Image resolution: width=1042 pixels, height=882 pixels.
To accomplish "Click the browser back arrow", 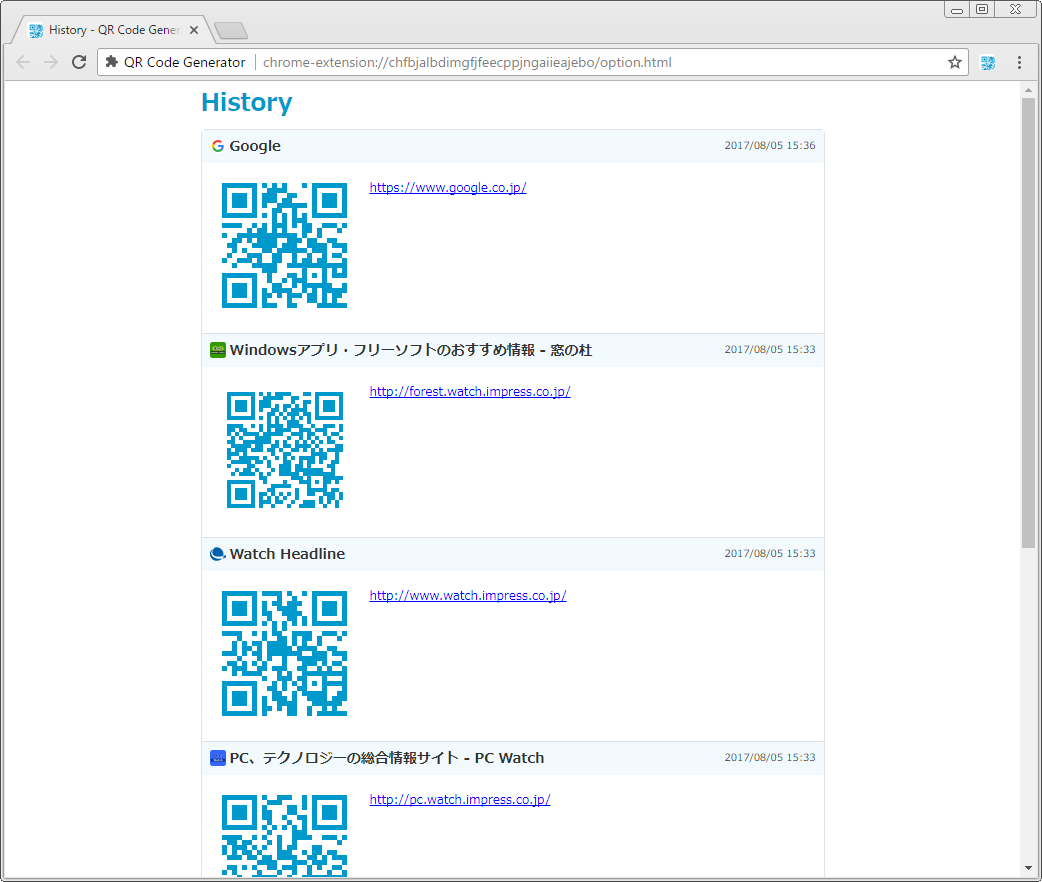I will 23,62.
